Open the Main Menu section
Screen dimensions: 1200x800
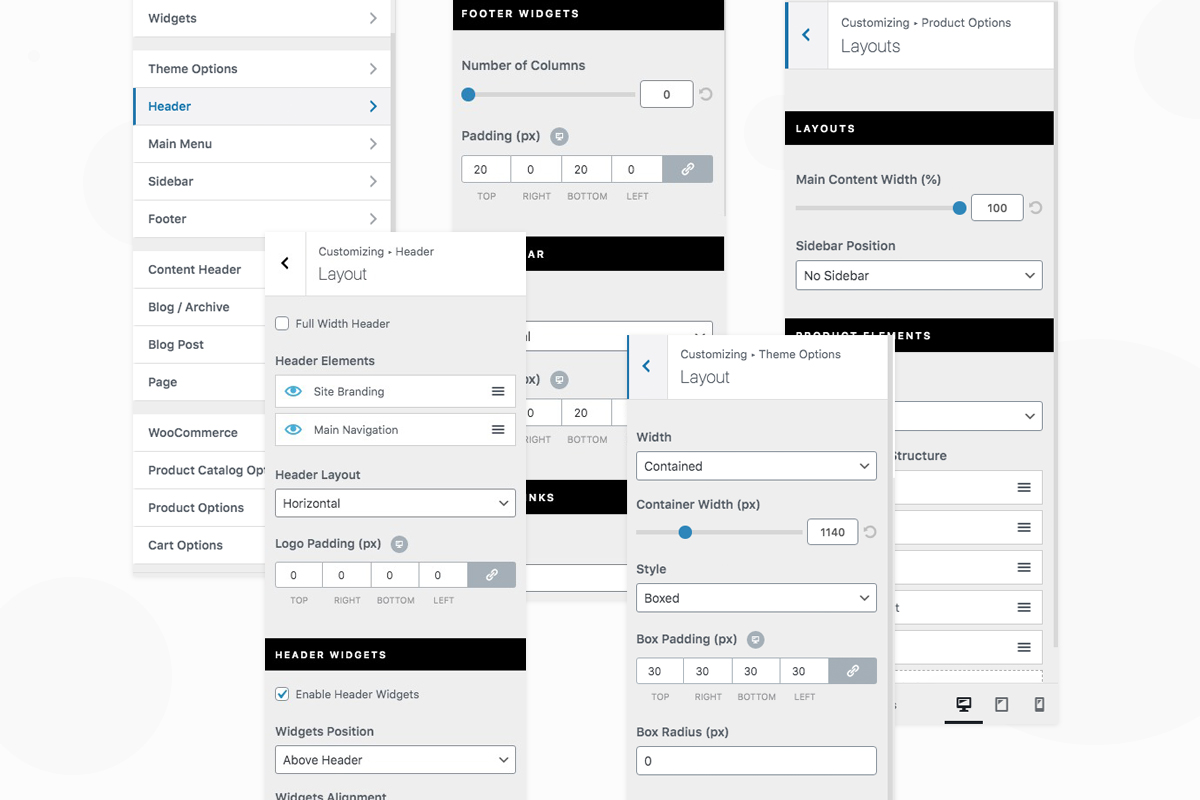(262, 144)
